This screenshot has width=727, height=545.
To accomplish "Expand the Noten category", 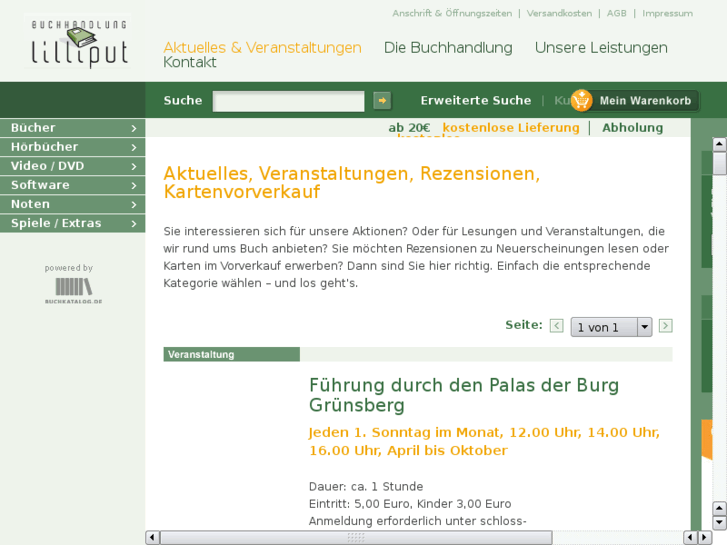I will pyautogui.click(x=72, y=204).
